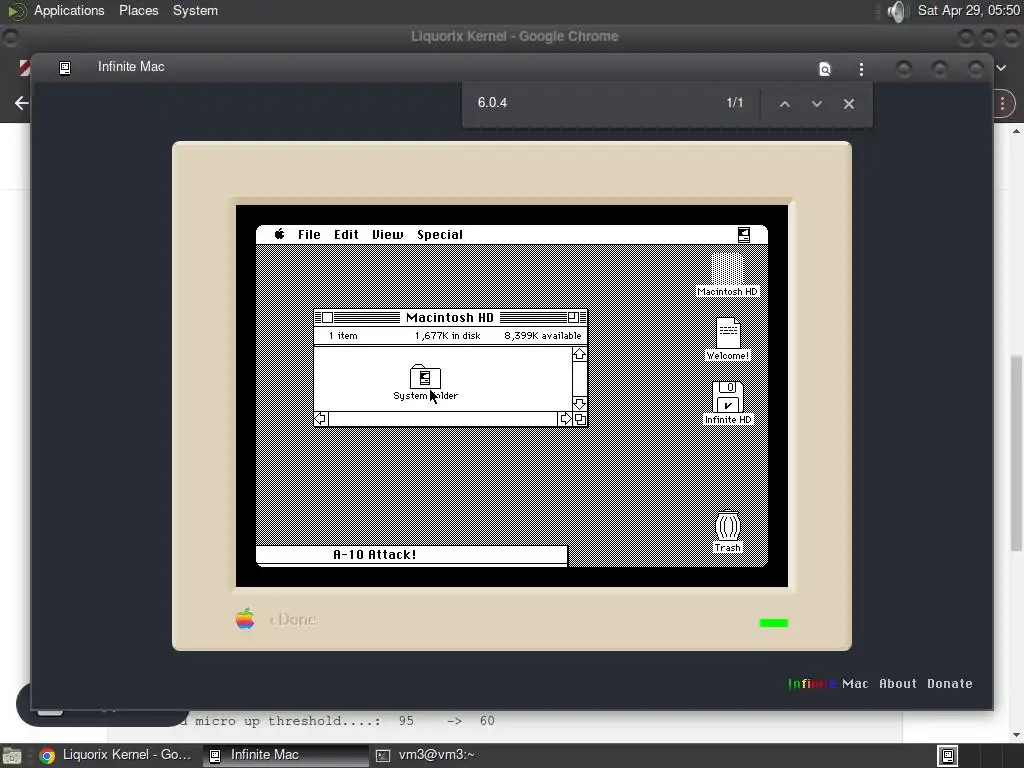The width and height of the screenshot is (1024, 768).
Task: Open the Chrome three-dot menu at right edge
Action: tap(1002, 103)
